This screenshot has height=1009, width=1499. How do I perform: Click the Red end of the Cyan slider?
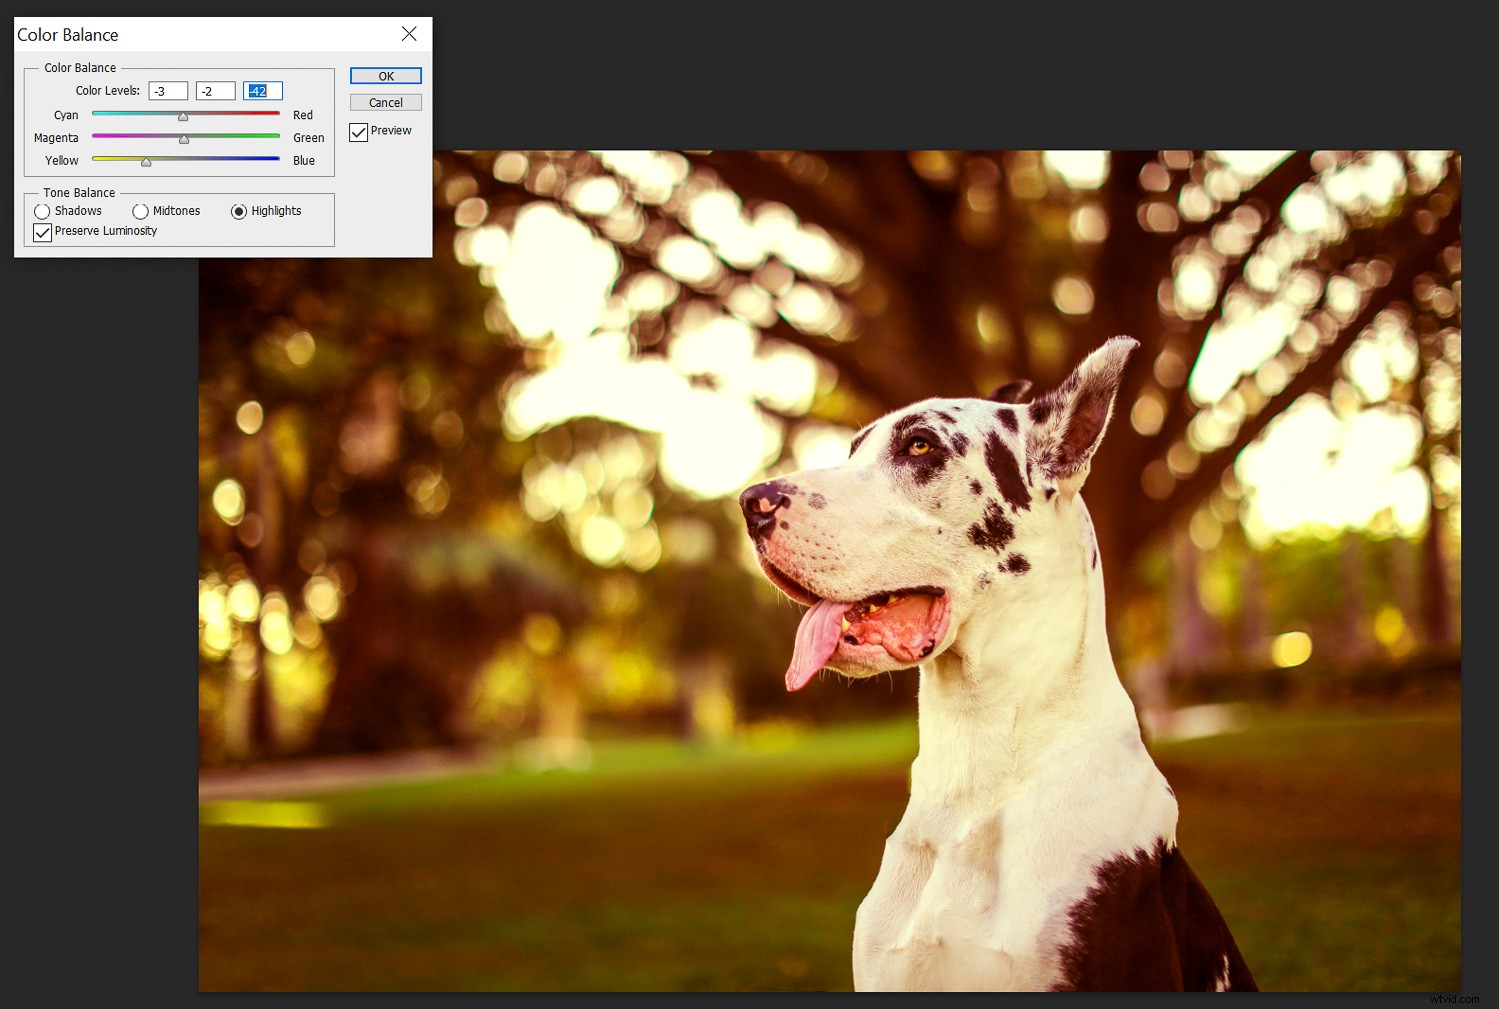pos(277,114)
